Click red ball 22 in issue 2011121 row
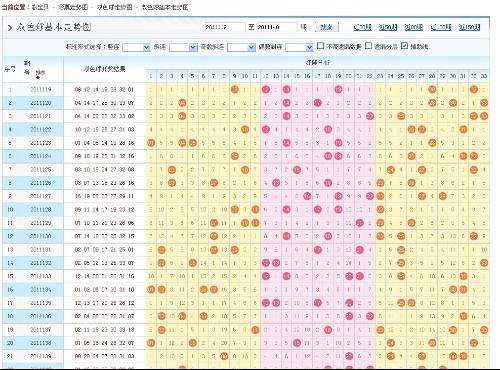The width and height of the screenshot is (500, 370). 370,116
